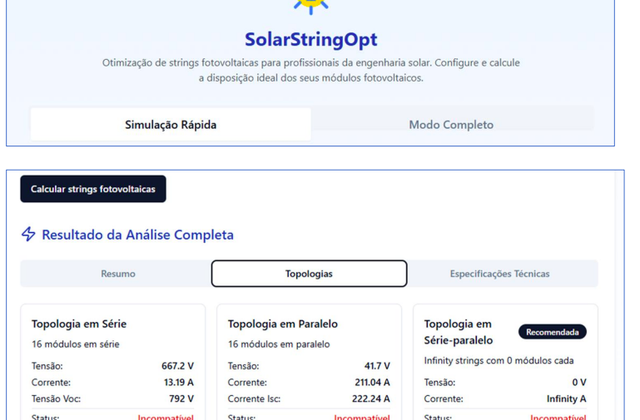
Task: Click the SolarStringOpt title
Action: [x=311, y=40]
